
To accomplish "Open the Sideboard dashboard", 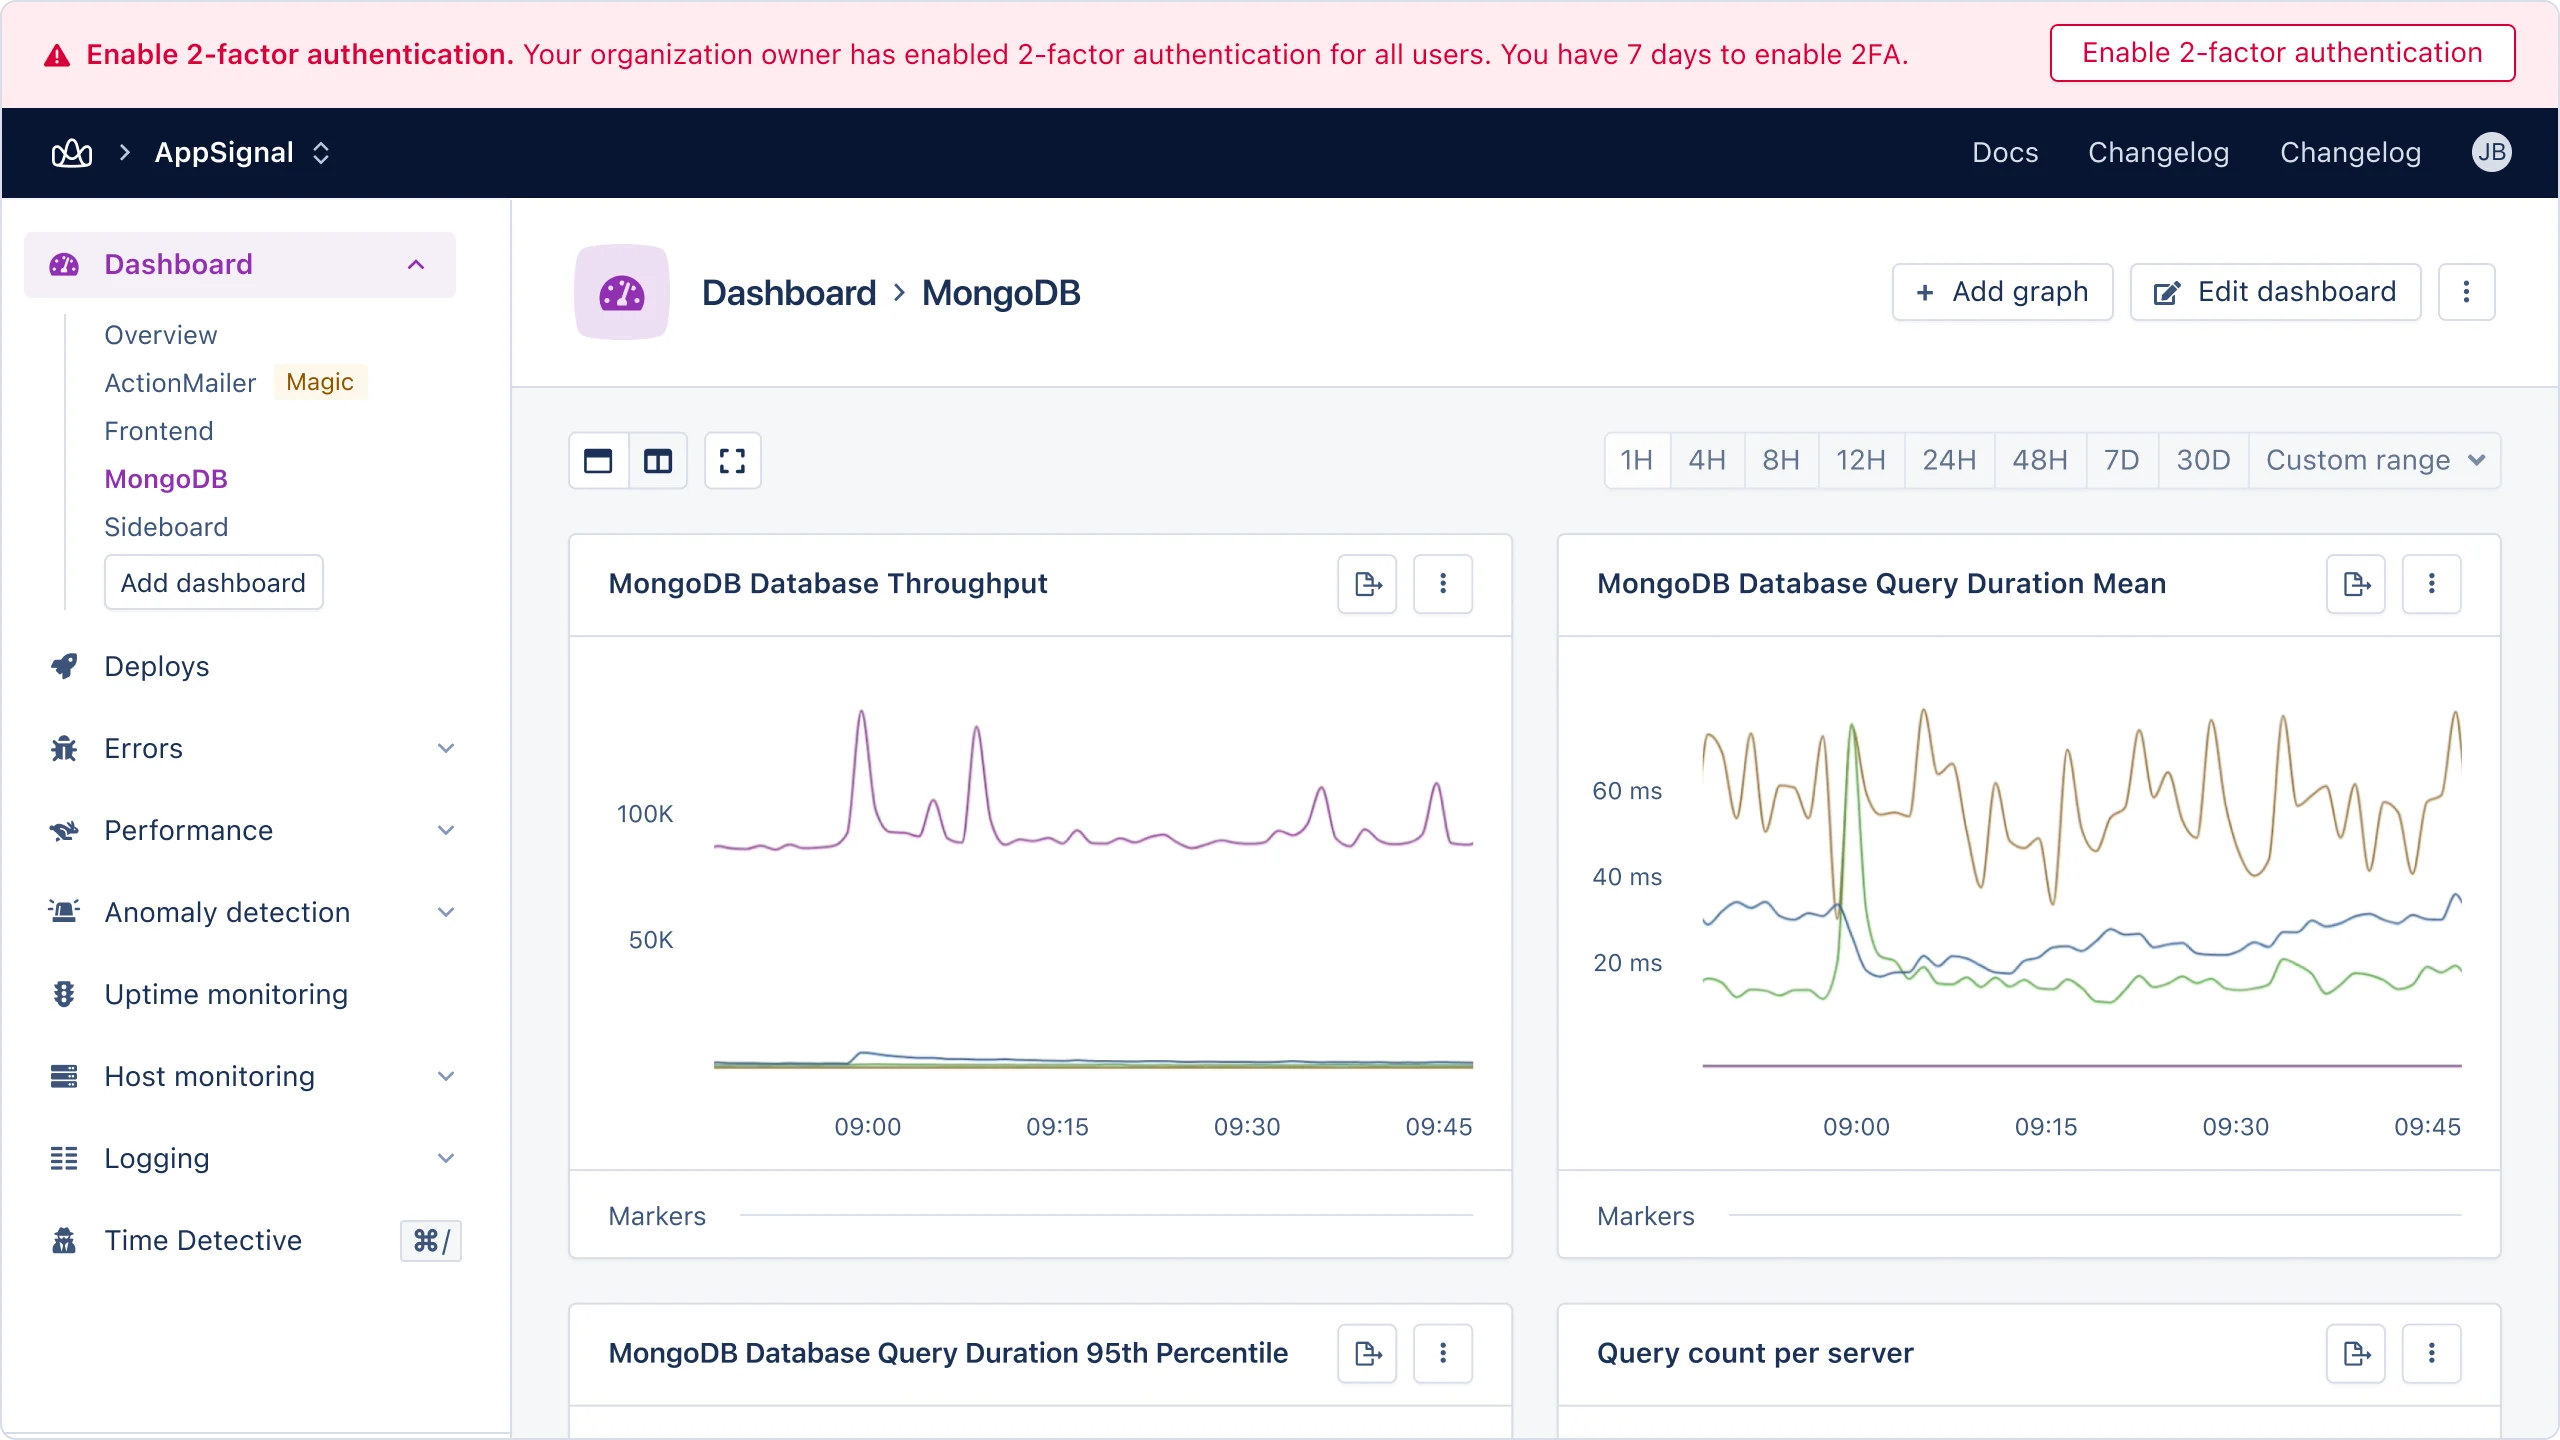I will pos(166,527).
